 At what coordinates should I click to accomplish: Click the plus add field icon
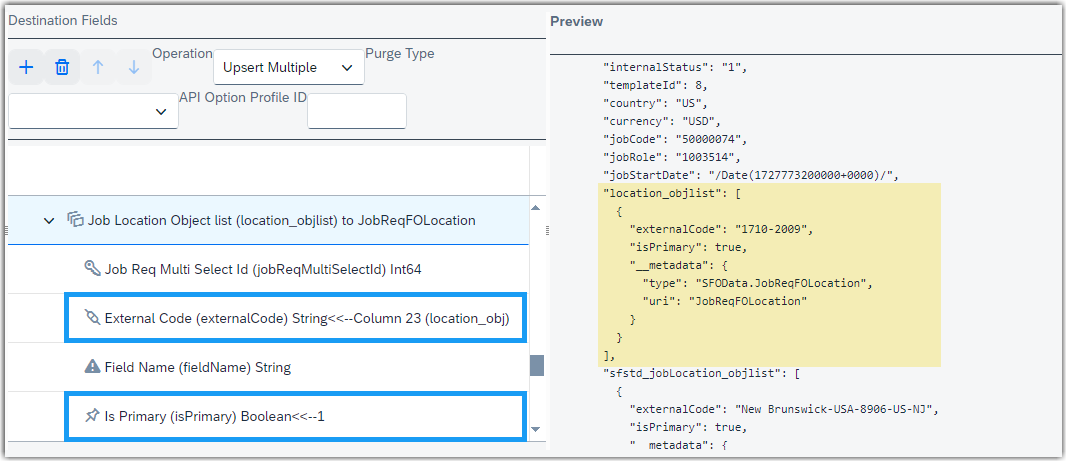26,67
